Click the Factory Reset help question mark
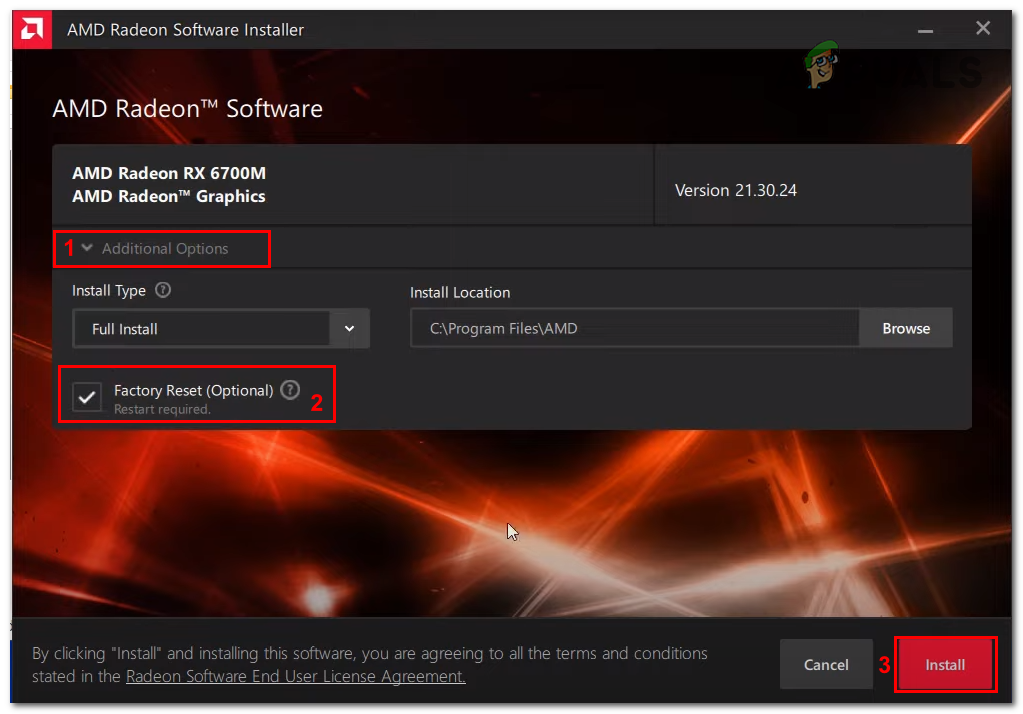 tap(290, 390)
